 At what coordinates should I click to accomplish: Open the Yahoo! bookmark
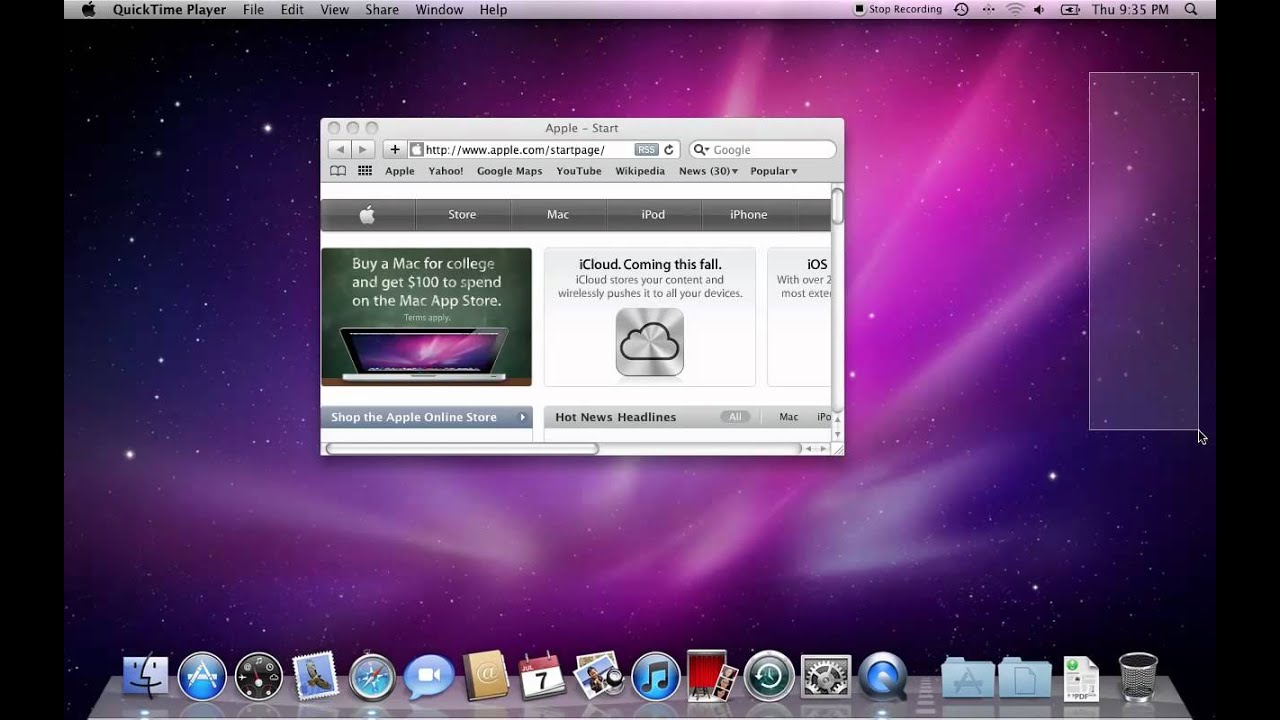point(445,171)
